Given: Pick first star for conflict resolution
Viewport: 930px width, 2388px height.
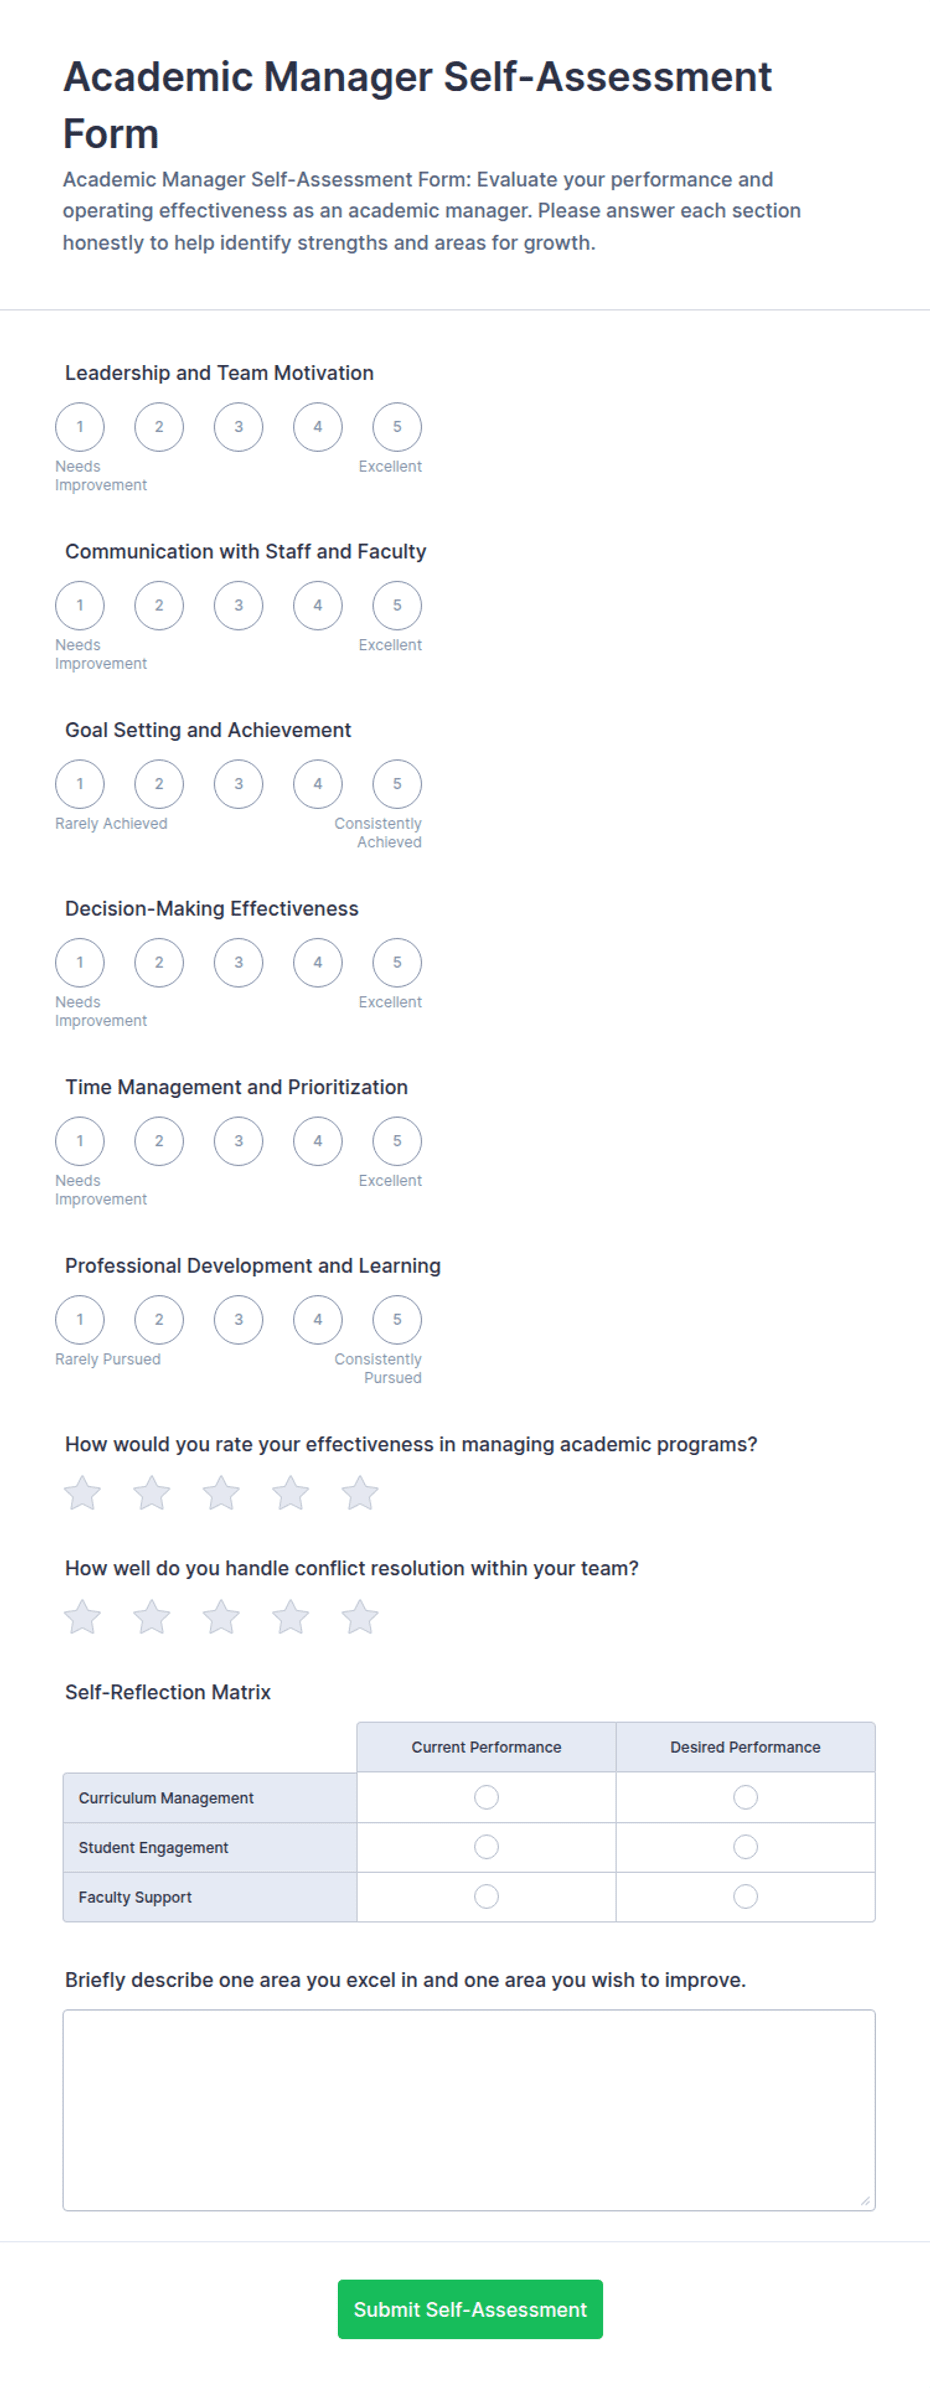Looking at the screenshot, I should (x=82, y=1617).
